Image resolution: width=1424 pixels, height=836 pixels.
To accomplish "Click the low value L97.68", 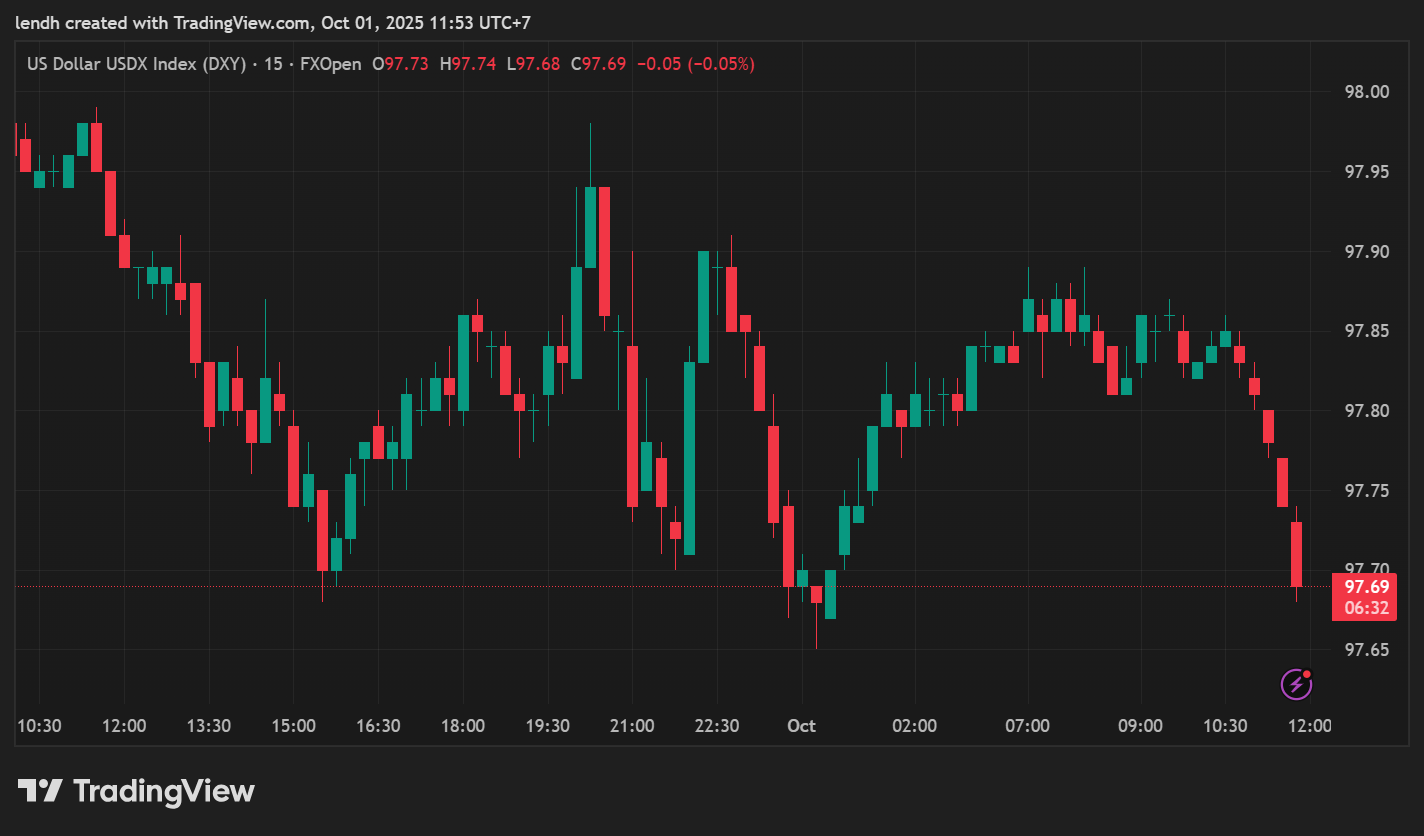I will [533, 64].
